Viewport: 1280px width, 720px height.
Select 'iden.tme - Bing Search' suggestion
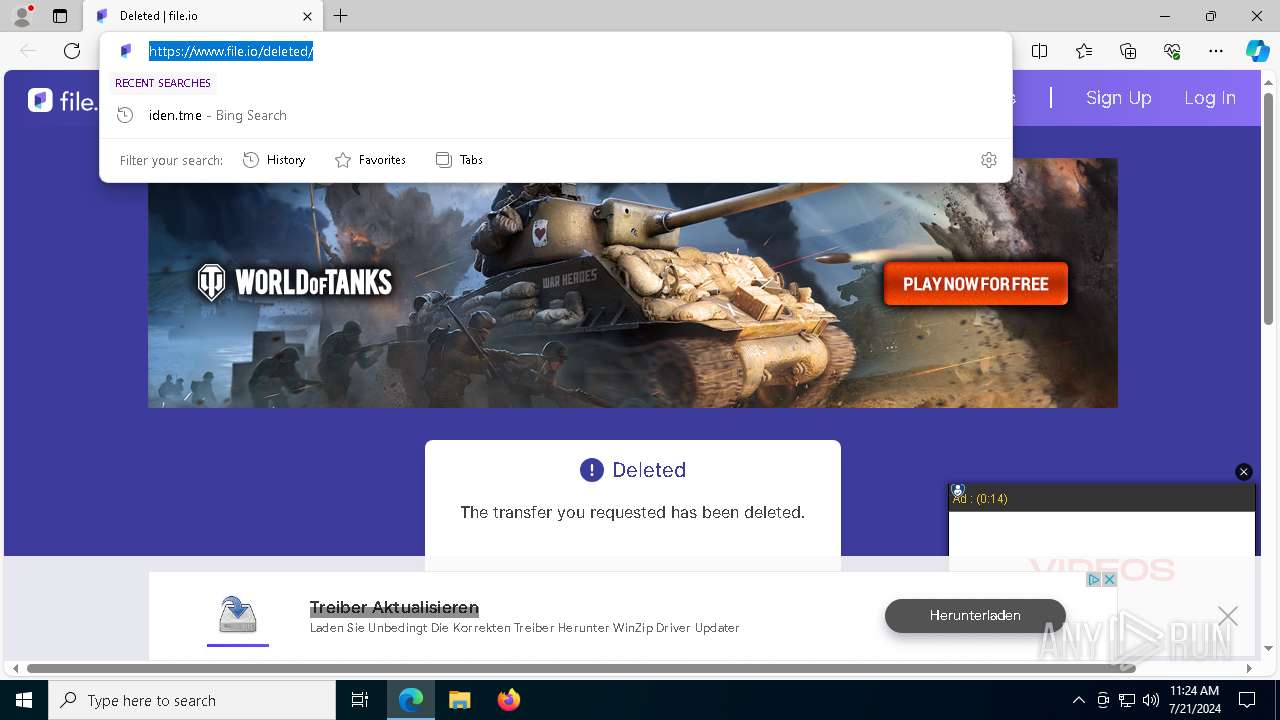coord(555,115)
